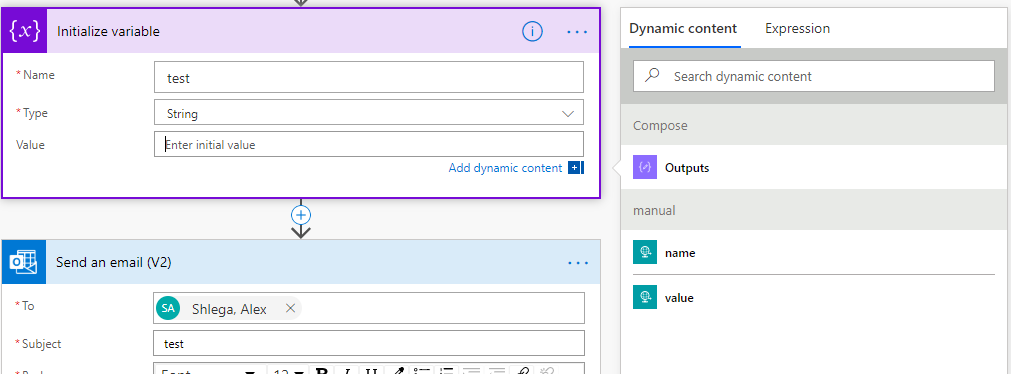Open the Send an email ellipsis menu
Image resolution: width=1011 pixels, height=374 pixels.
click(x=578, y=263)
